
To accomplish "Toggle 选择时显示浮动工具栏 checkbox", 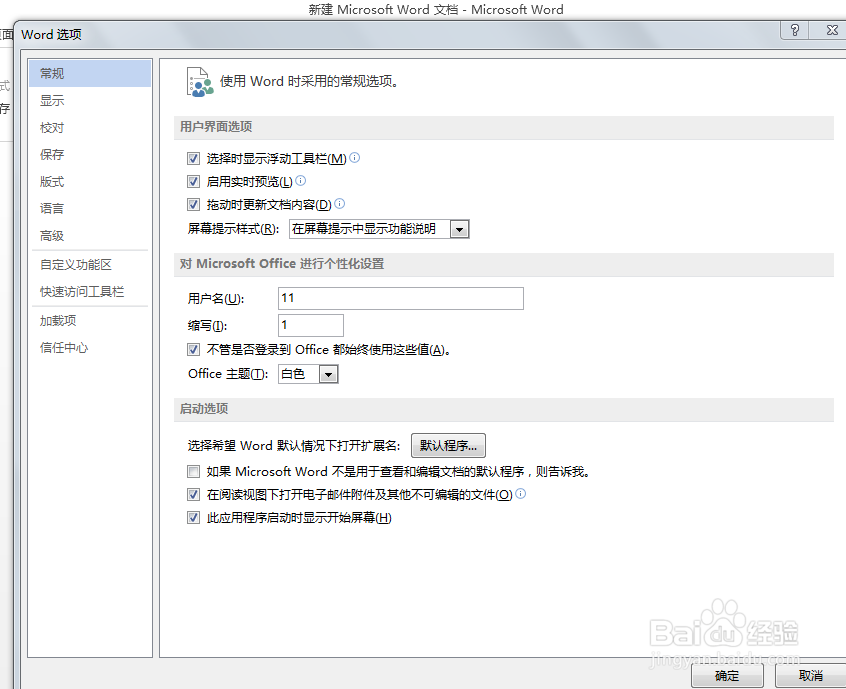I will (x=193, y=159).
